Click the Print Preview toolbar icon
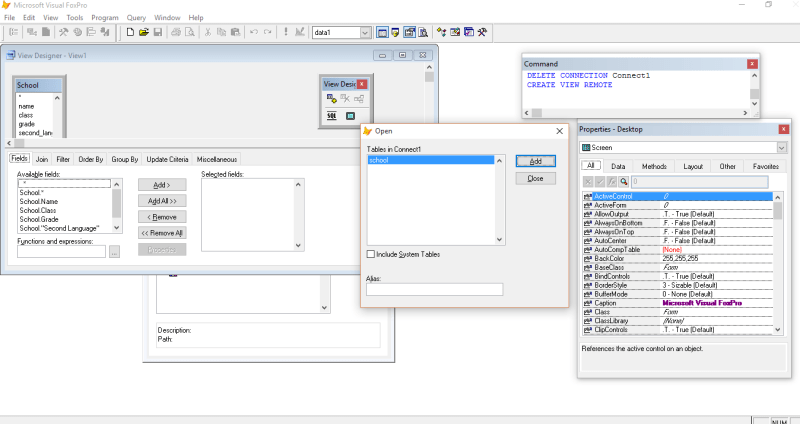The width and height of the screenshot is (800, 424). point(190,32)
